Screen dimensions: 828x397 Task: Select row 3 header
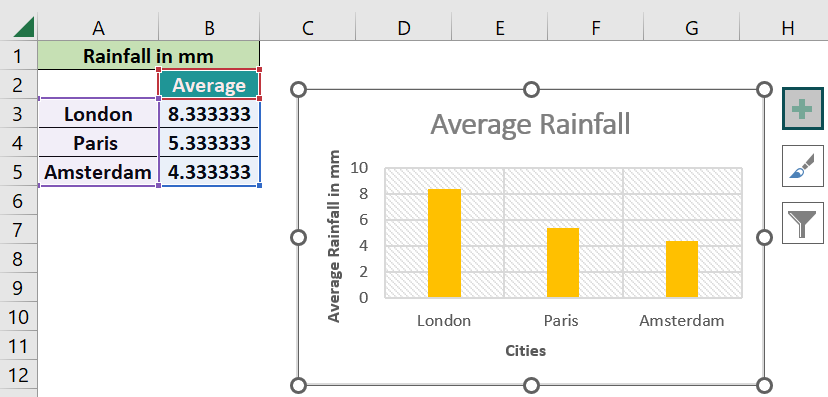18,114
